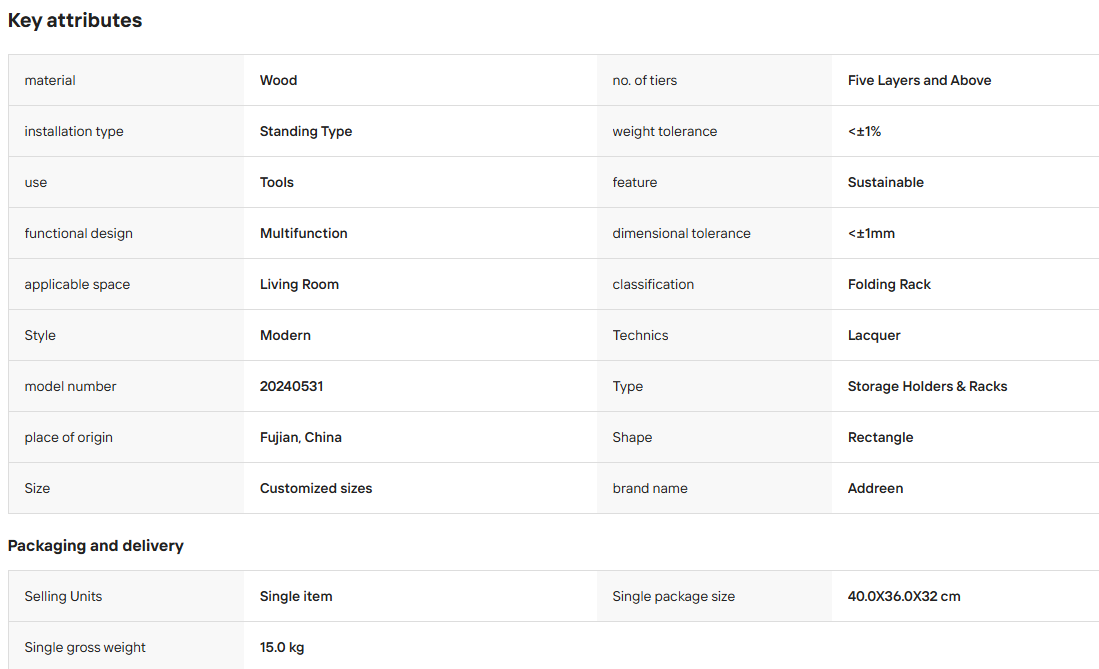Click the Lacquer technics value
The height and width of the screenshot is (669, 1099).
point(874,335)
